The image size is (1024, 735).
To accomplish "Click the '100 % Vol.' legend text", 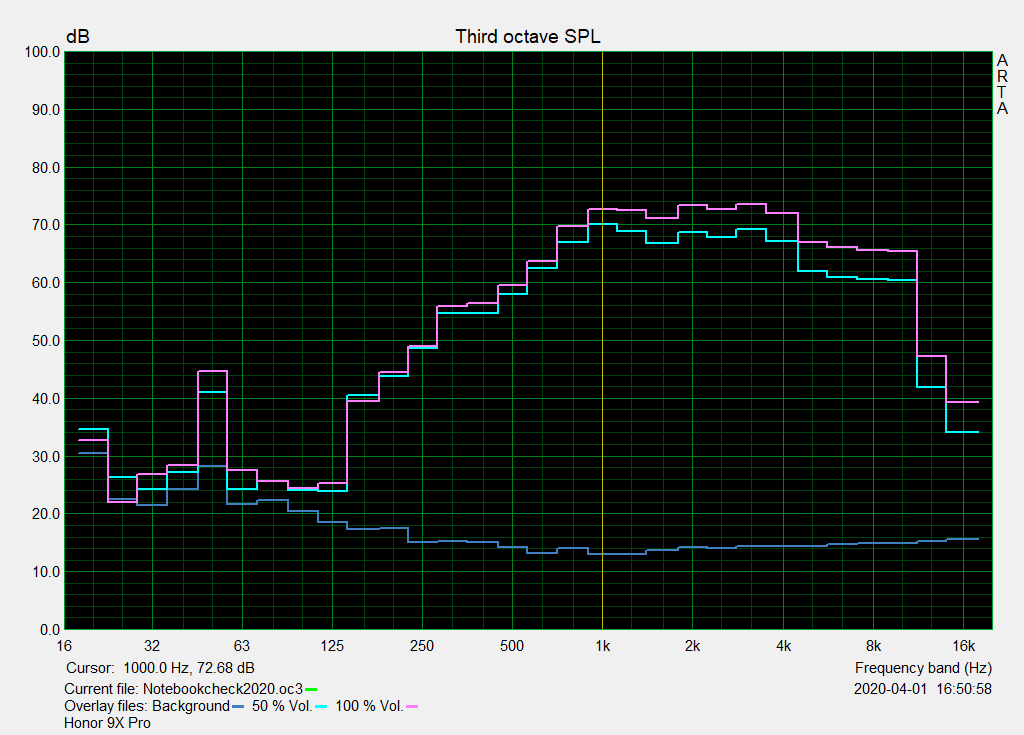I will coord(369,706).
